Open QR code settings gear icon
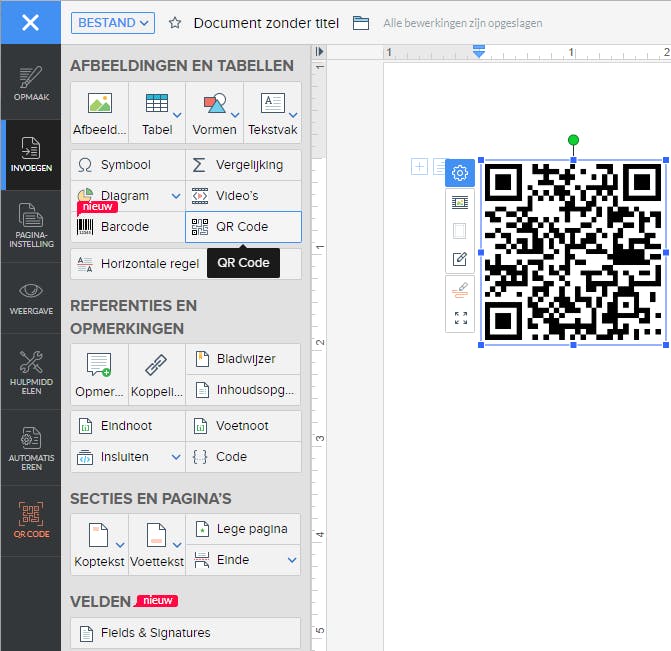 click(x=460, y=173)
